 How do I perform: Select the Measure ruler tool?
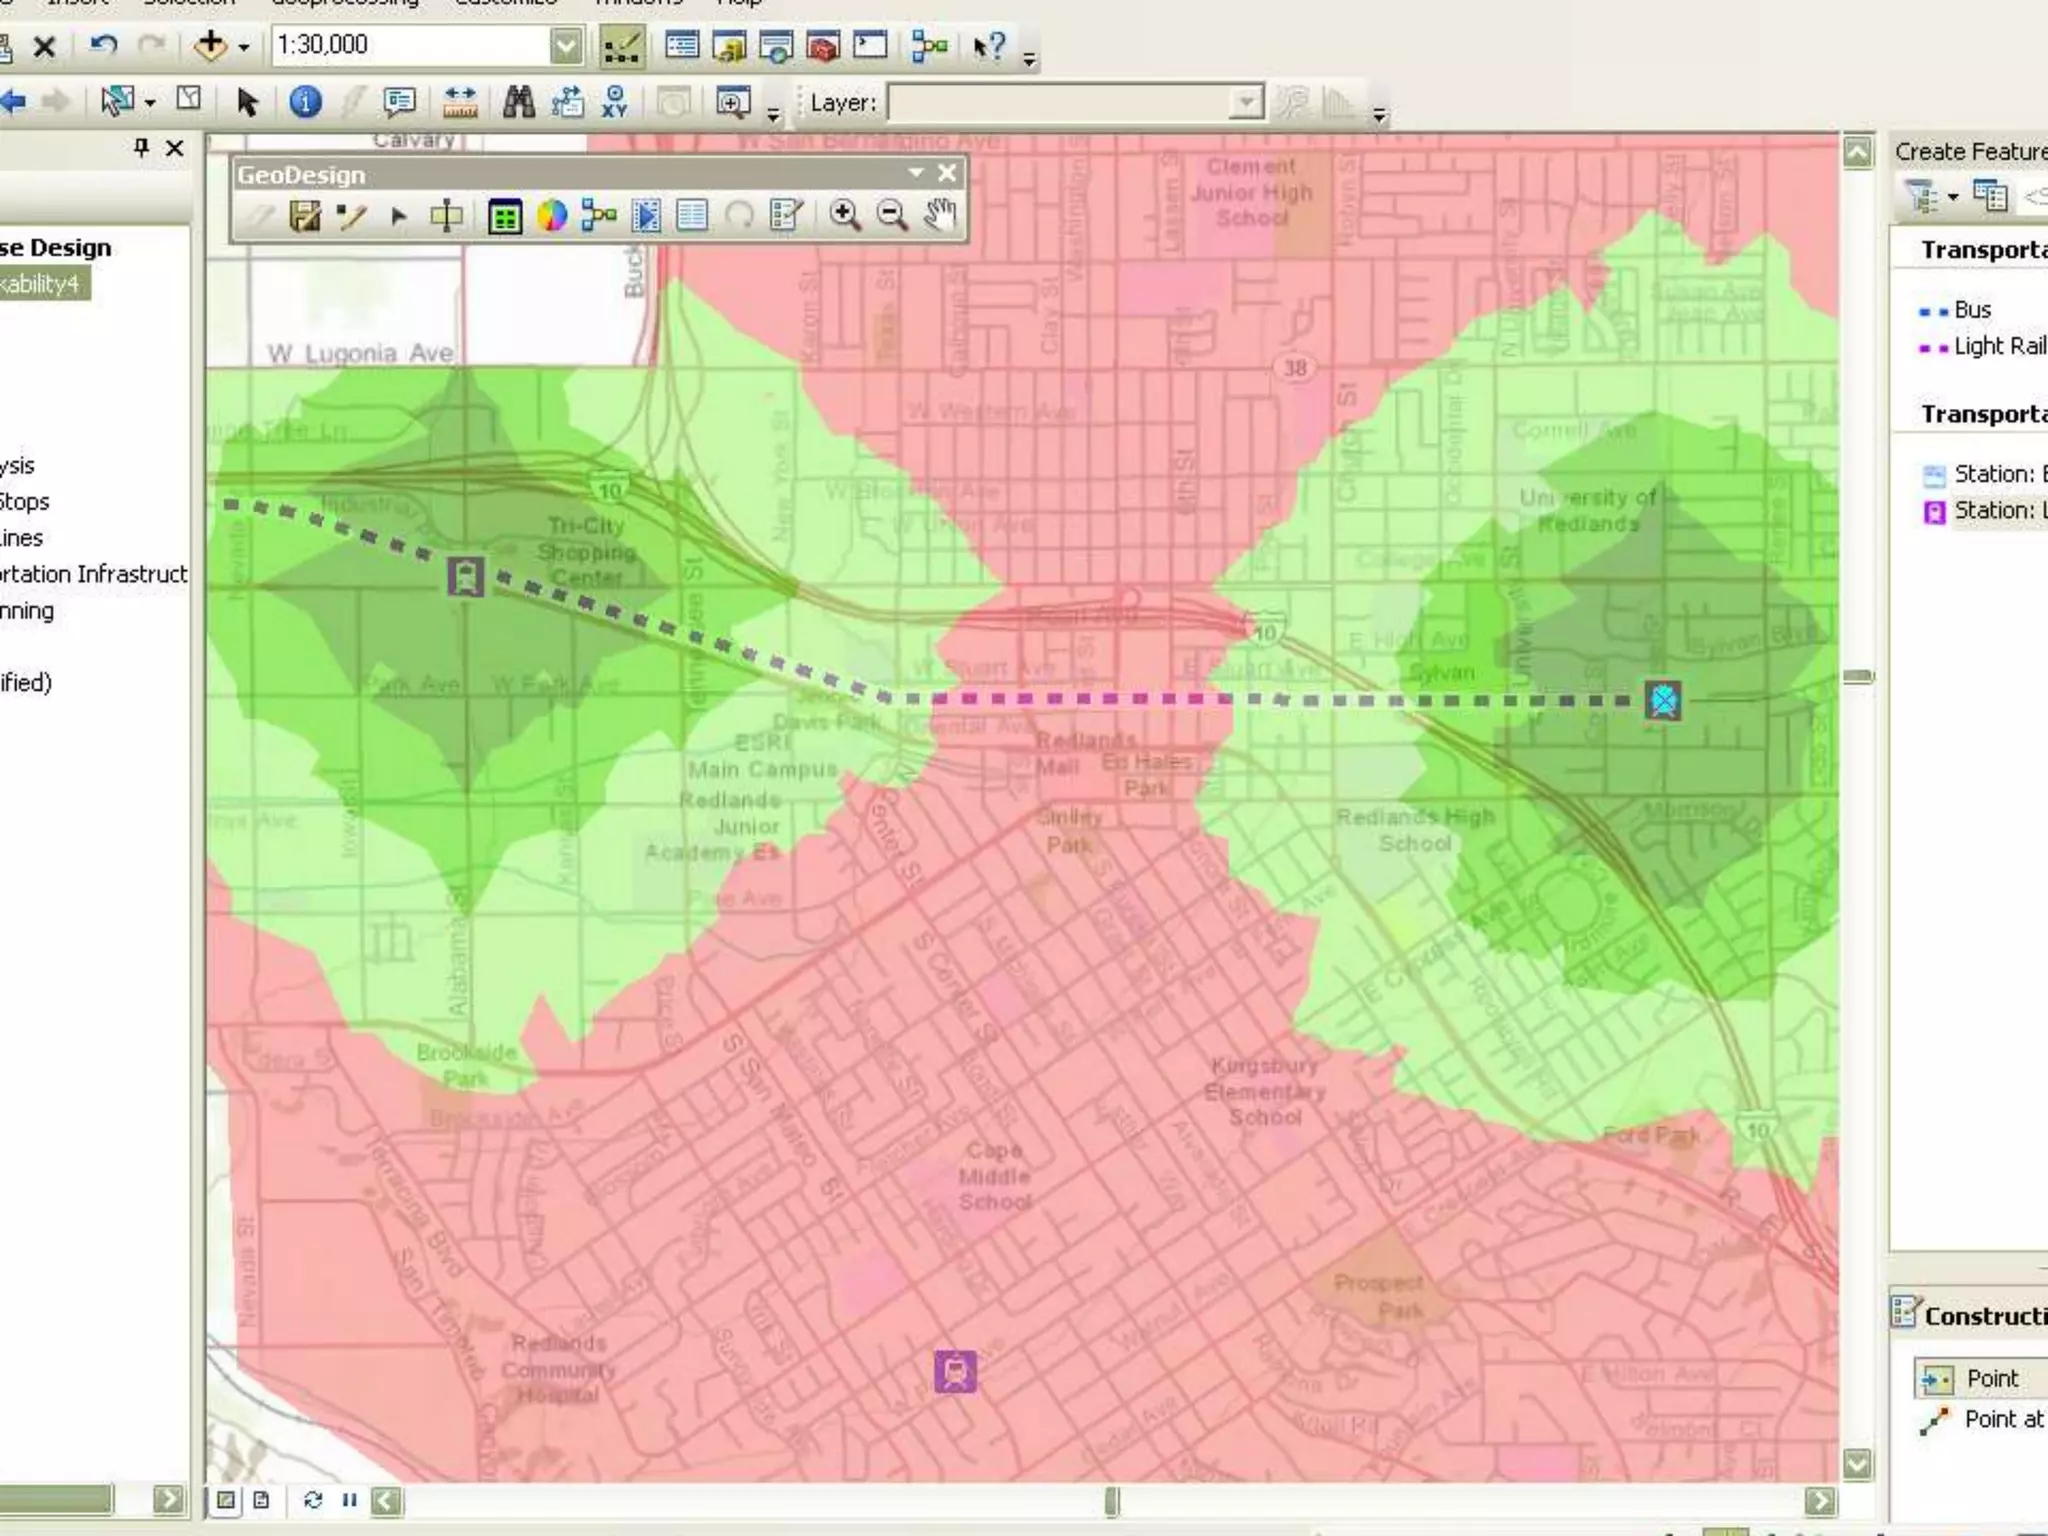[460, 102]
